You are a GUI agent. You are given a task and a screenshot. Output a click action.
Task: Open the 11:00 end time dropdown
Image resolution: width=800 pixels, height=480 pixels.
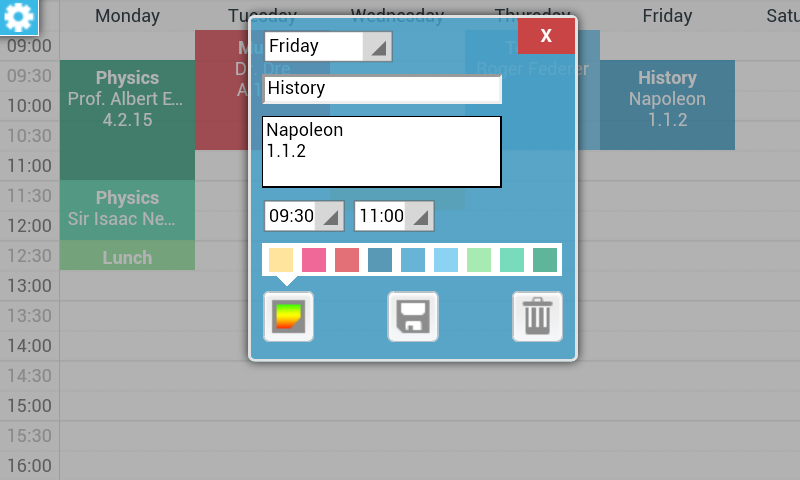point(394,216)
